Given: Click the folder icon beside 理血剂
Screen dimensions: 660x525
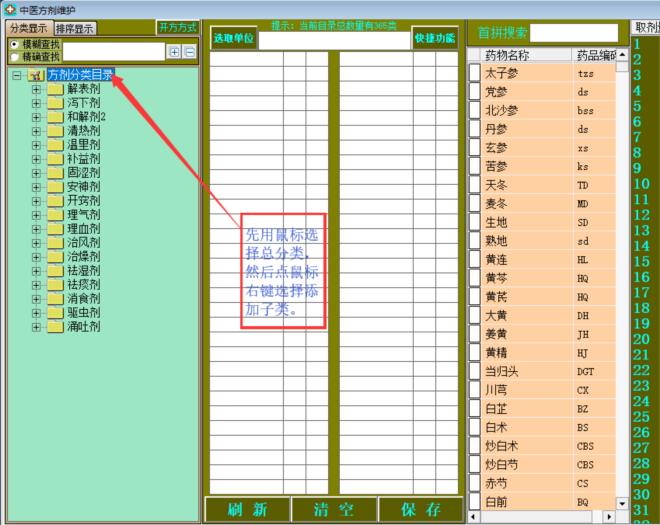Looking at the screenshot, I should coord(54,228).
